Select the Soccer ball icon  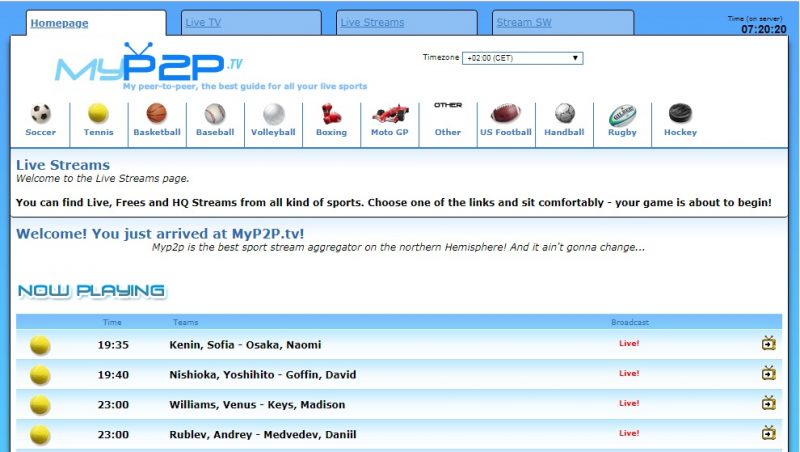(40, 114)
